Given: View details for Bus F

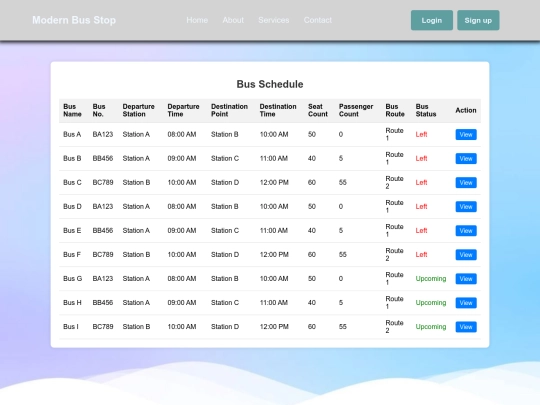Looking at the screenshot, I should (x=466, y=255).
